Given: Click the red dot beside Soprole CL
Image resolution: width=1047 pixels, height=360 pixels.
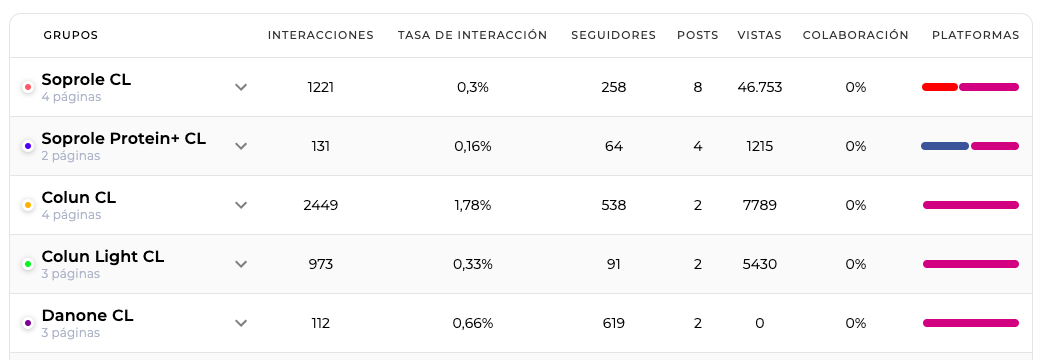Looking at the screenshot, I should click(28, 87).
